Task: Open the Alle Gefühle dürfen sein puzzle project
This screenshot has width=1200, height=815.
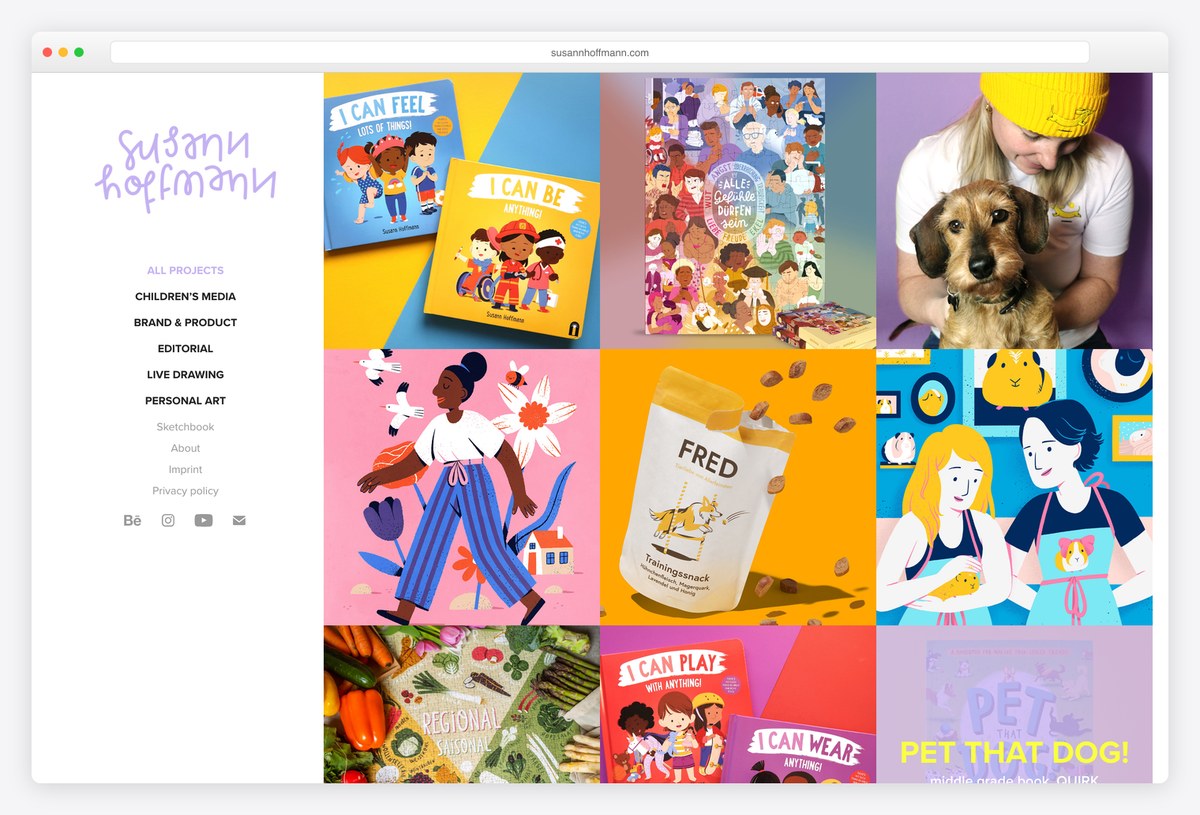Action: click(x=738, y=211)
